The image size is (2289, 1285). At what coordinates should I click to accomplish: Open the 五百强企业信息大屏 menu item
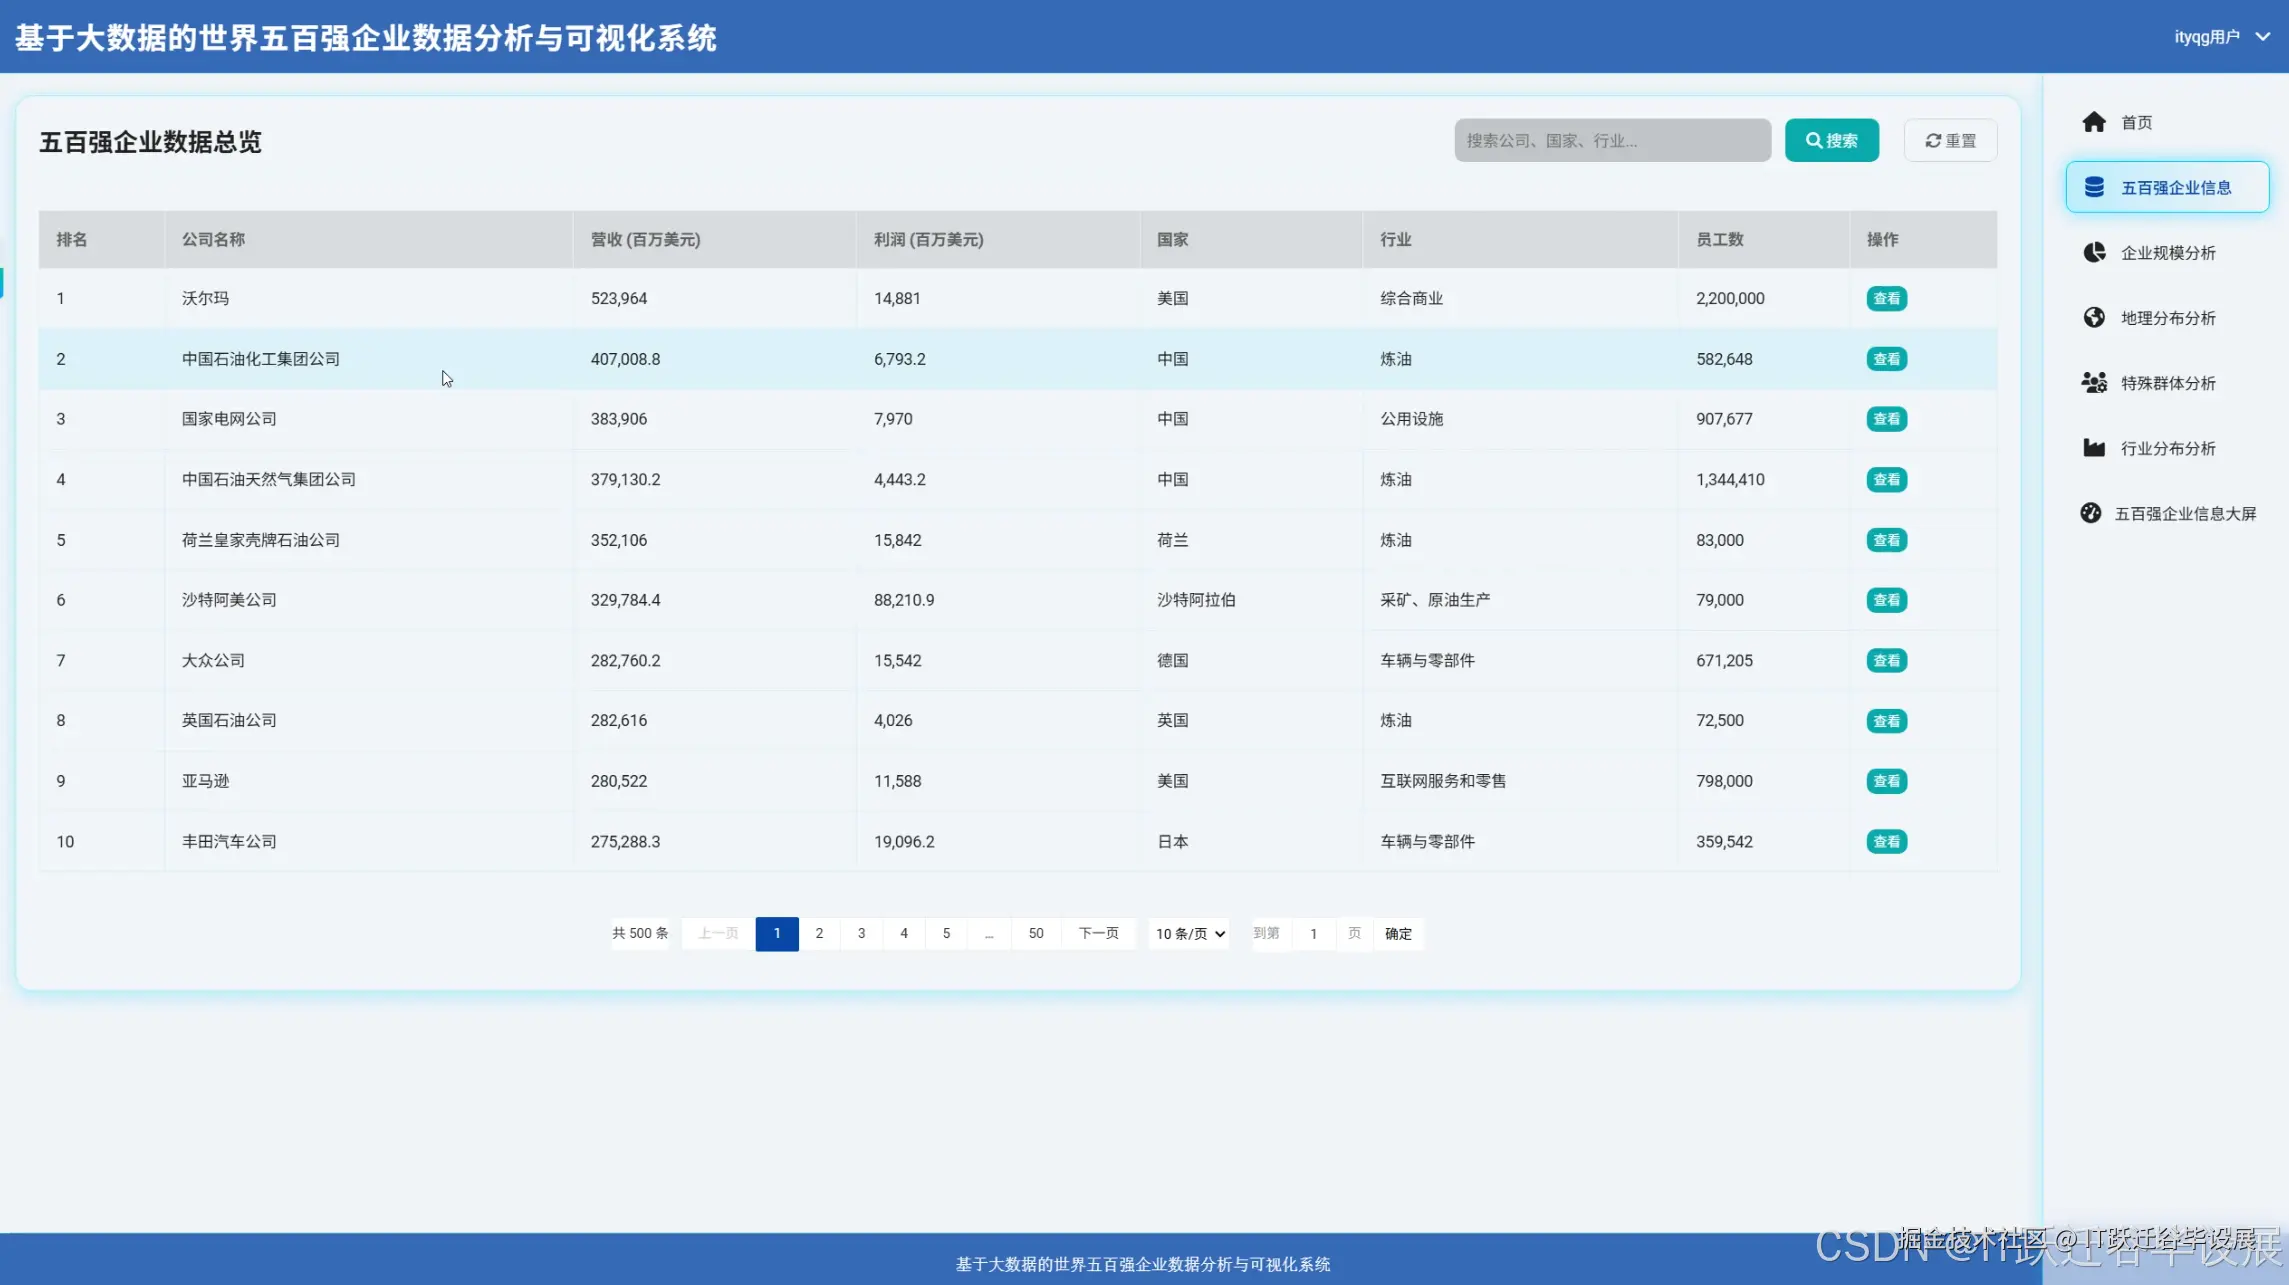2167,513
